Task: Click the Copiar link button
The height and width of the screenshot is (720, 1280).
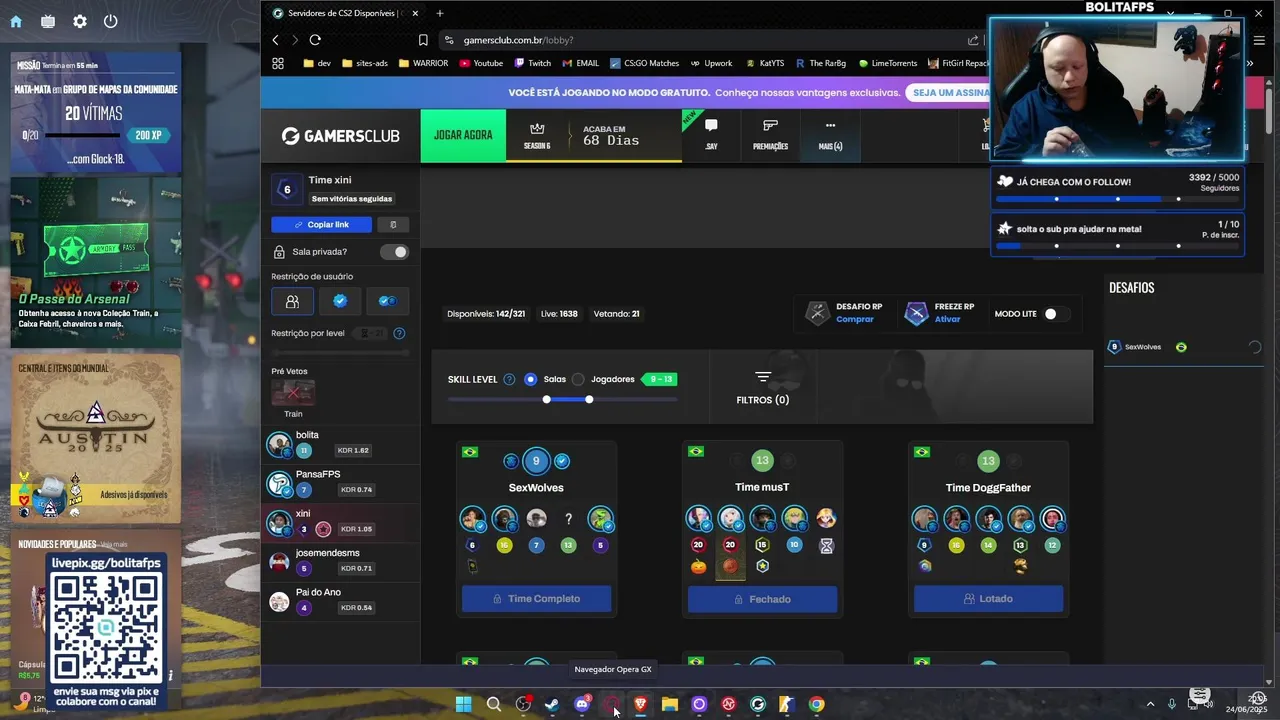Action: [321, 225]
